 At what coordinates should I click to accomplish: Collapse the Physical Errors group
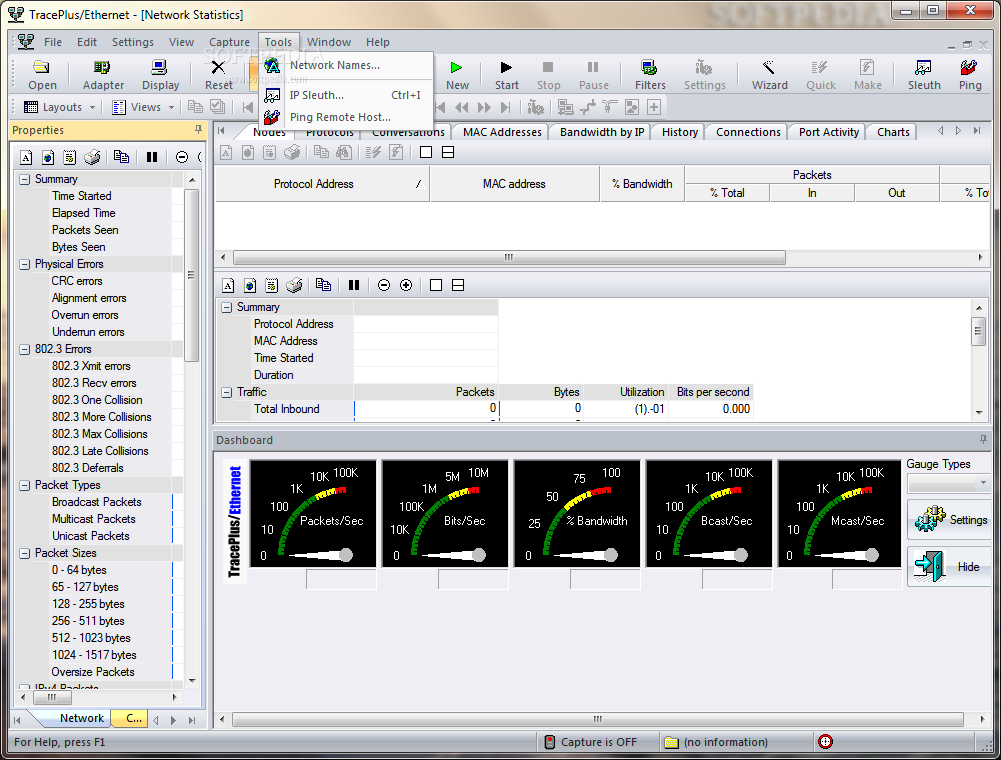coord(25,264)
